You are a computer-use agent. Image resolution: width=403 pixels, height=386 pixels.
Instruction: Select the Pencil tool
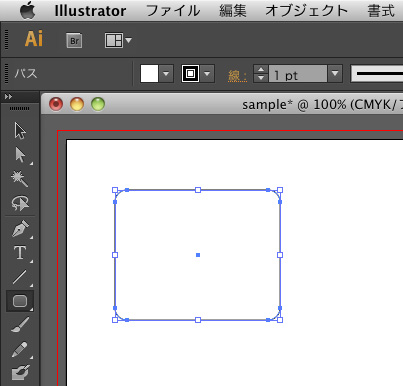[x=19, y=350]
